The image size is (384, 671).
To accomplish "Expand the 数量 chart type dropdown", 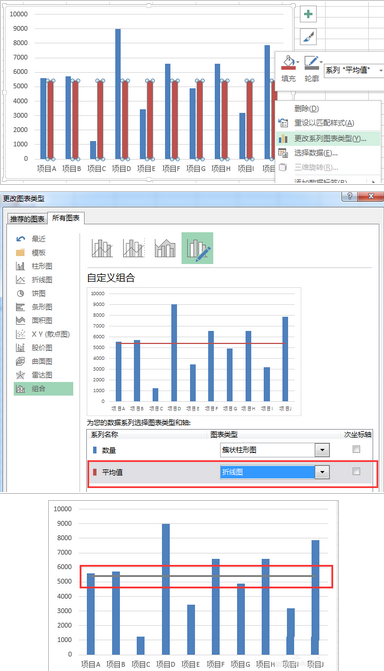I will click(x=322, y=450).
